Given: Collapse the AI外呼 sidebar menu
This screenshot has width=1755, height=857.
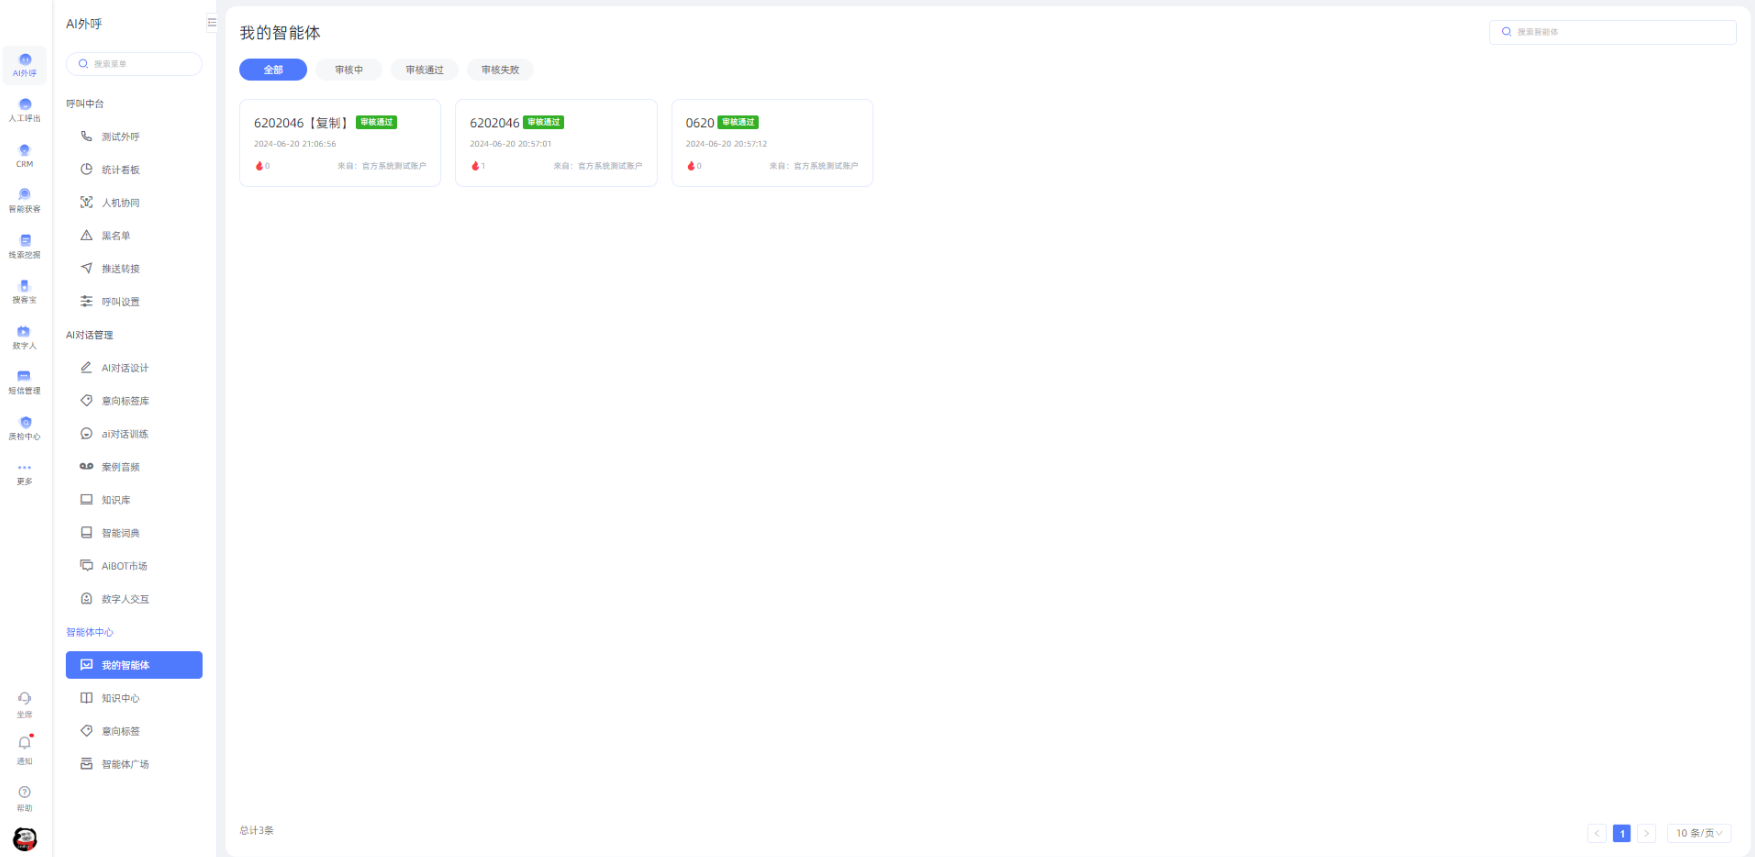Looking at the screenshot, I should [x=211, y=22].
